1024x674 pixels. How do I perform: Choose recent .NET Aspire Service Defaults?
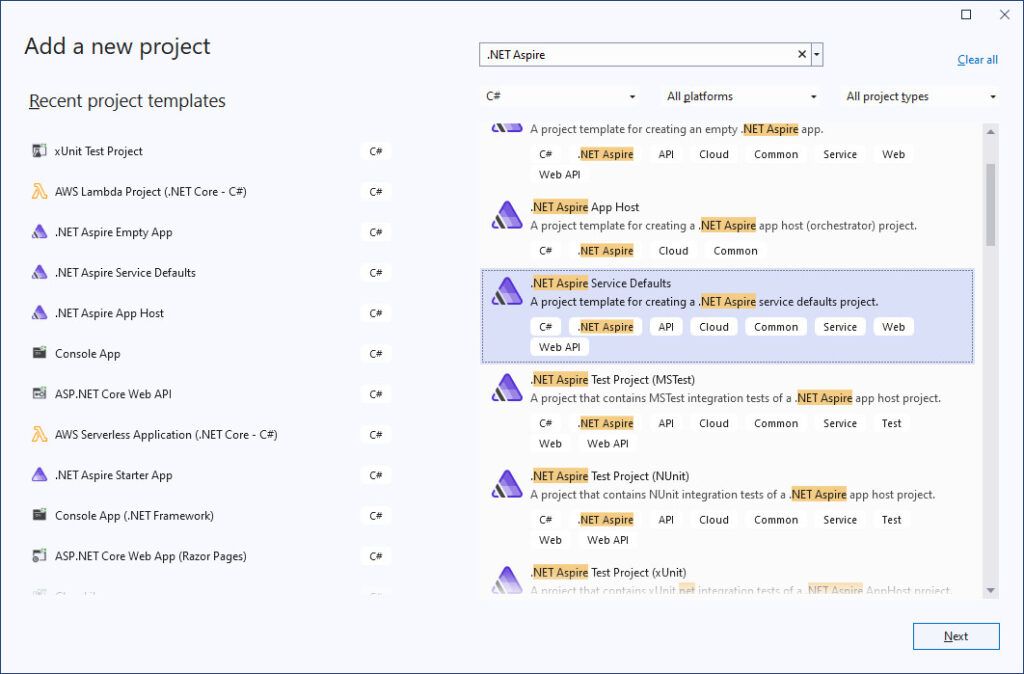pos(125,272)
